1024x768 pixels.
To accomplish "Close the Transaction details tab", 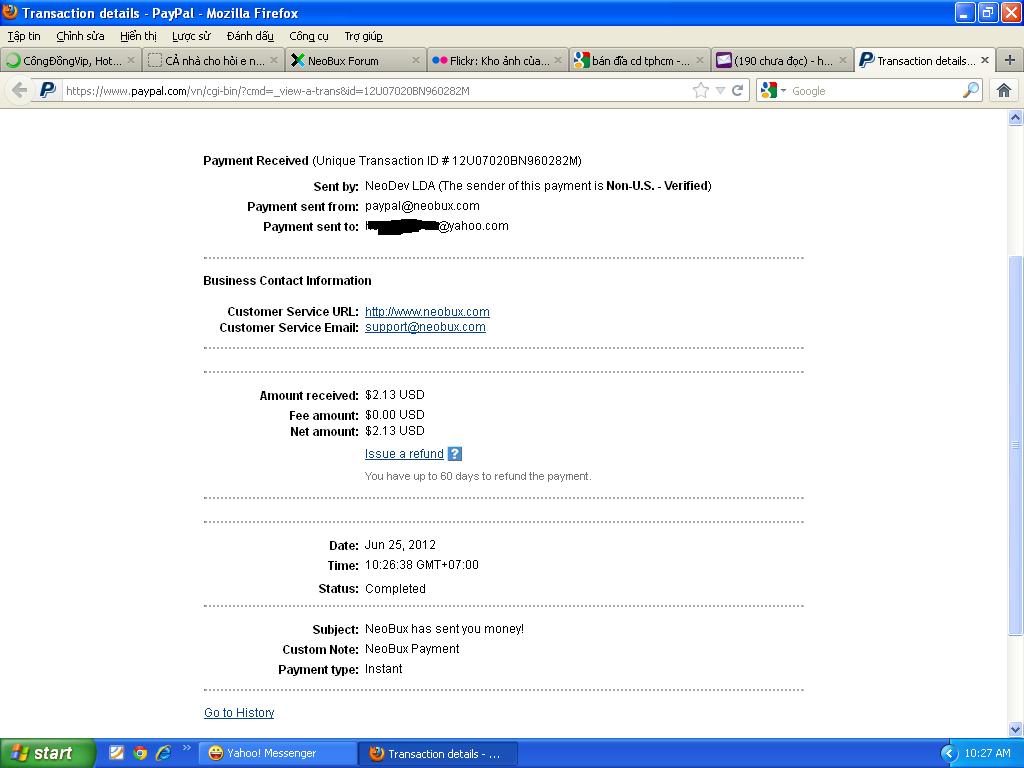I will (985, 60).
